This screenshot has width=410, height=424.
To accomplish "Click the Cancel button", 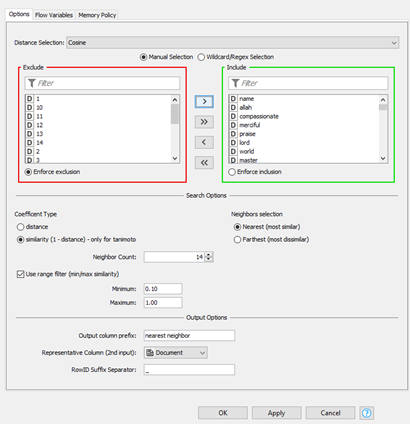I will click(x=330, y=413).
